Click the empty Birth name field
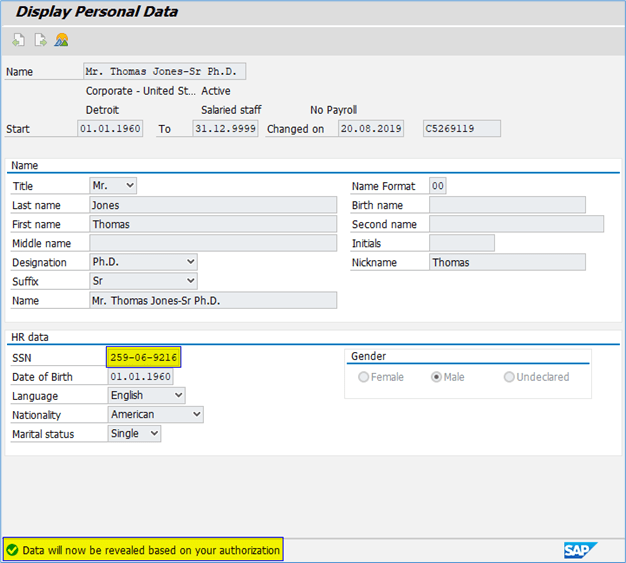Screen dimensions: 626x563 point(507,205)
